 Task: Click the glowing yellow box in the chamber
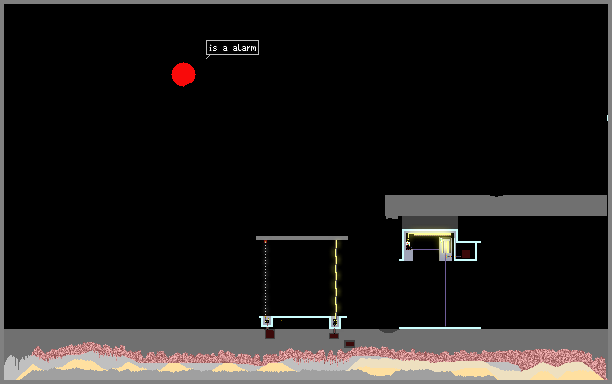coord(445,246)
